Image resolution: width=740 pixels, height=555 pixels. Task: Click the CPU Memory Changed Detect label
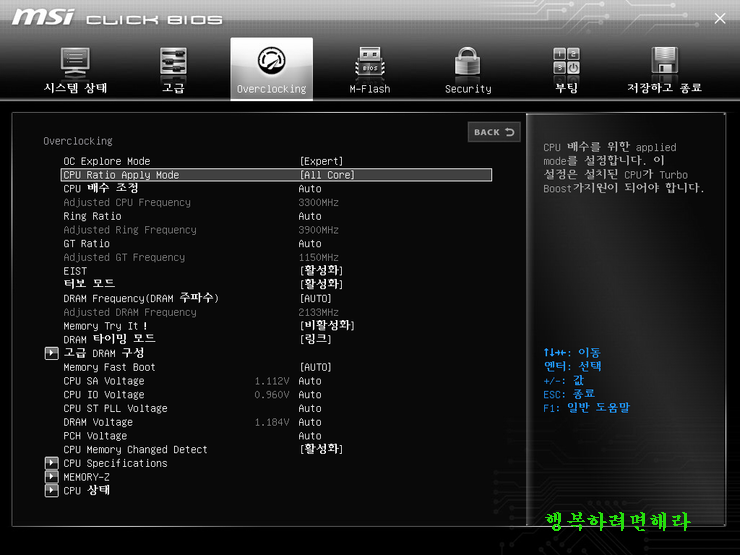click(135, 449)
